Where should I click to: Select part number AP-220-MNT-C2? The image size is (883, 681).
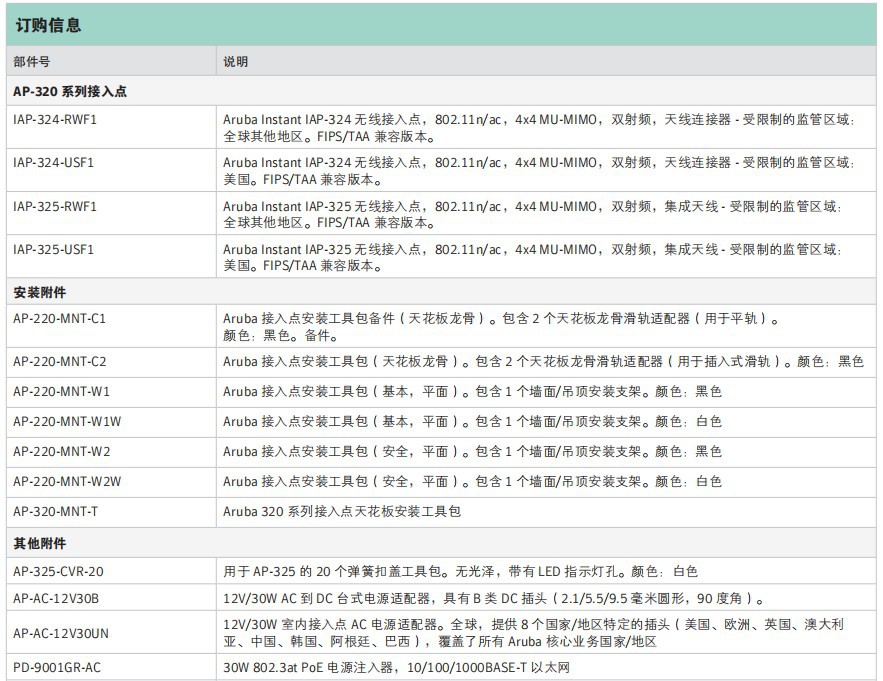[60, 362]
